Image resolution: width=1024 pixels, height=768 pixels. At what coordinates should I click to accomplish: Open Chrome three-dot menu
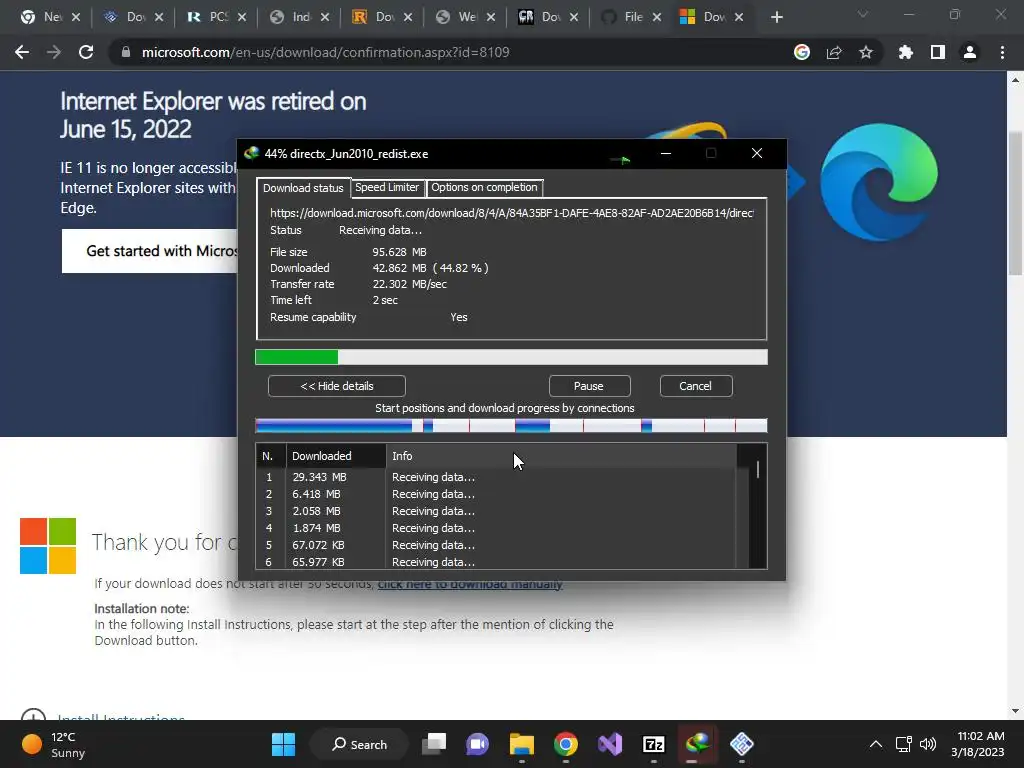[1002, 52]
